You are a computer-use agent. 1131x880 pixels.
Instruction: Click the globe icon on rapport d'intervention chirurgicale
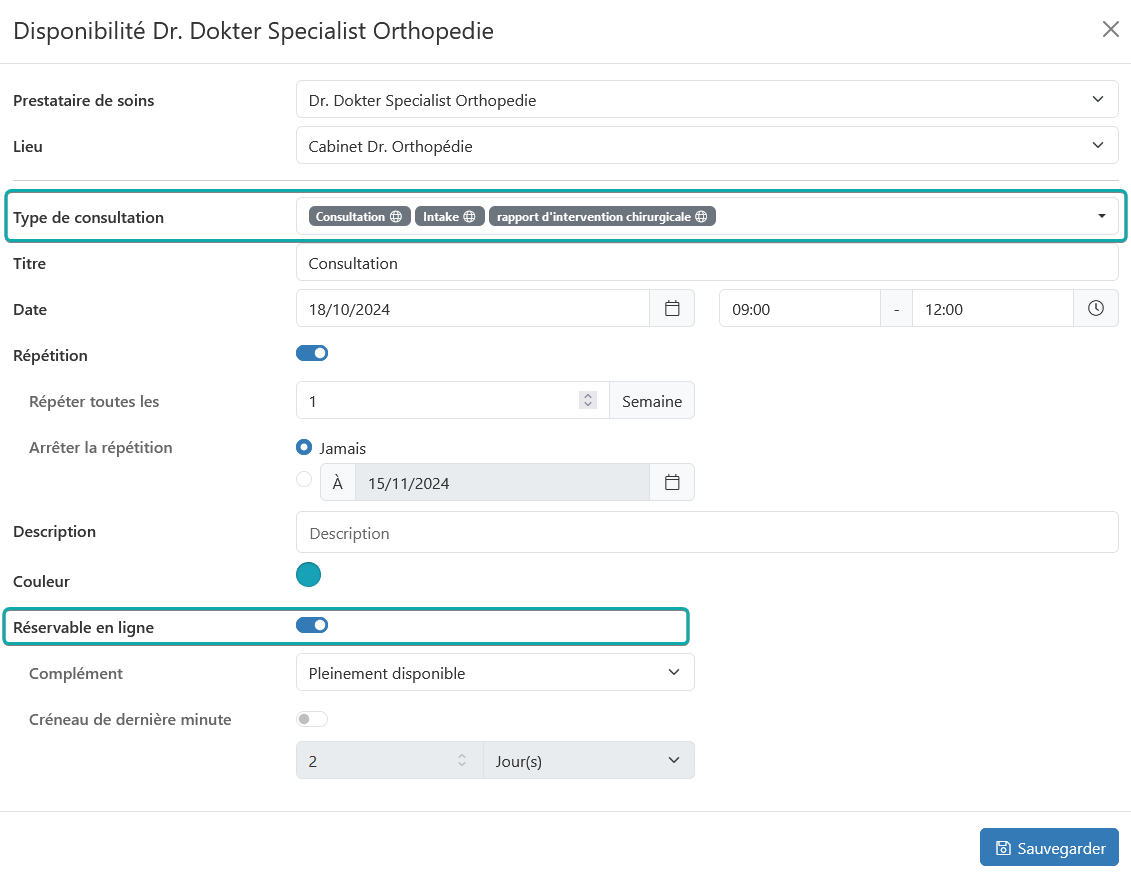pos(701,216)
